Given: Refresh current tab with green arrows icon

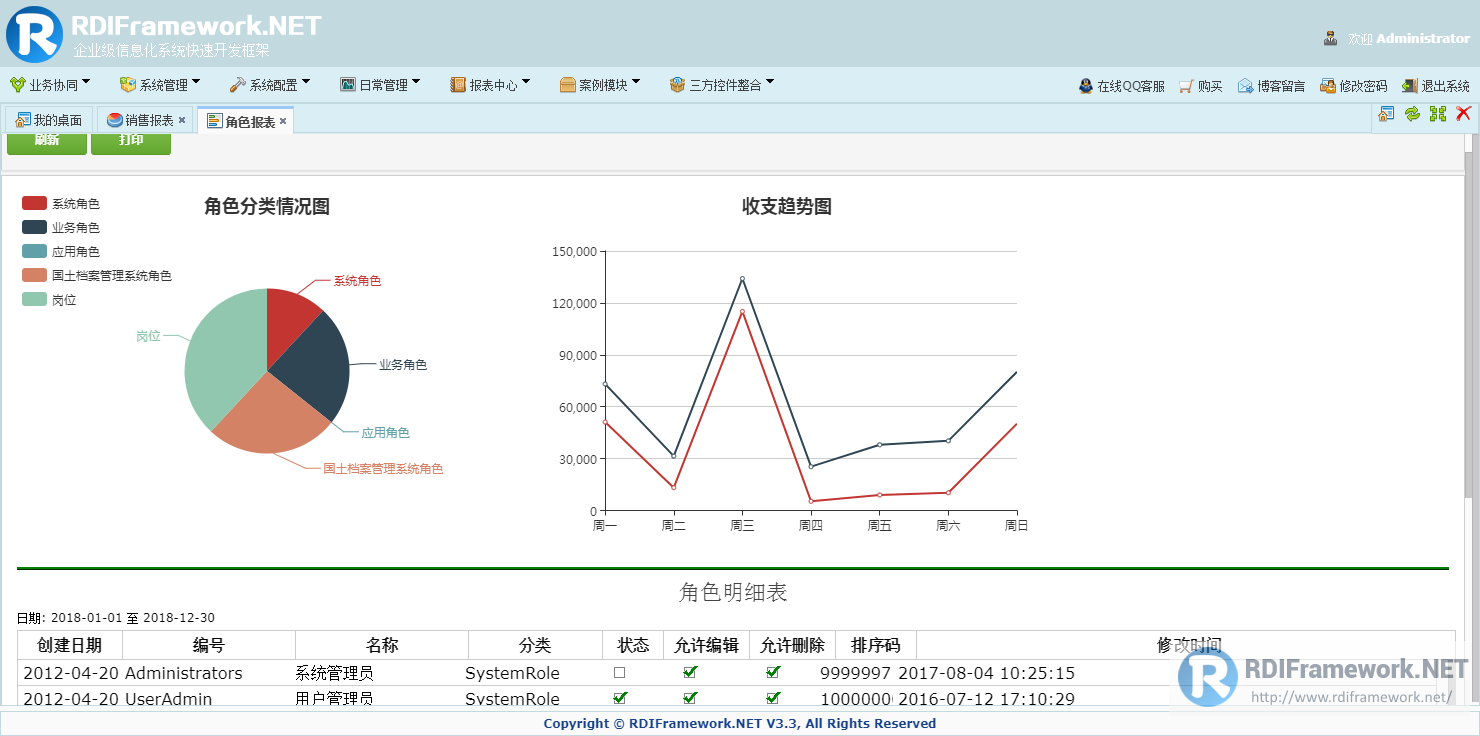Looking at the screenshot, I should 1412,114.
